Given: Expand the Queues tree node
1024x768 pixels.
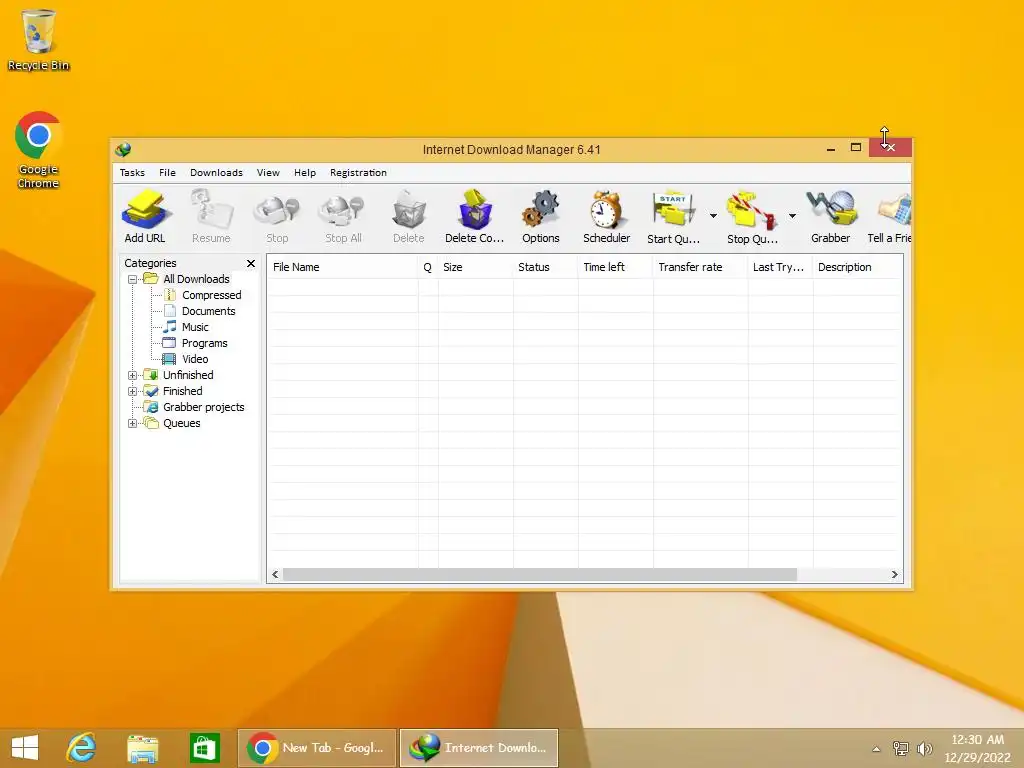Looking at the screenshot, I should point(133,424).
